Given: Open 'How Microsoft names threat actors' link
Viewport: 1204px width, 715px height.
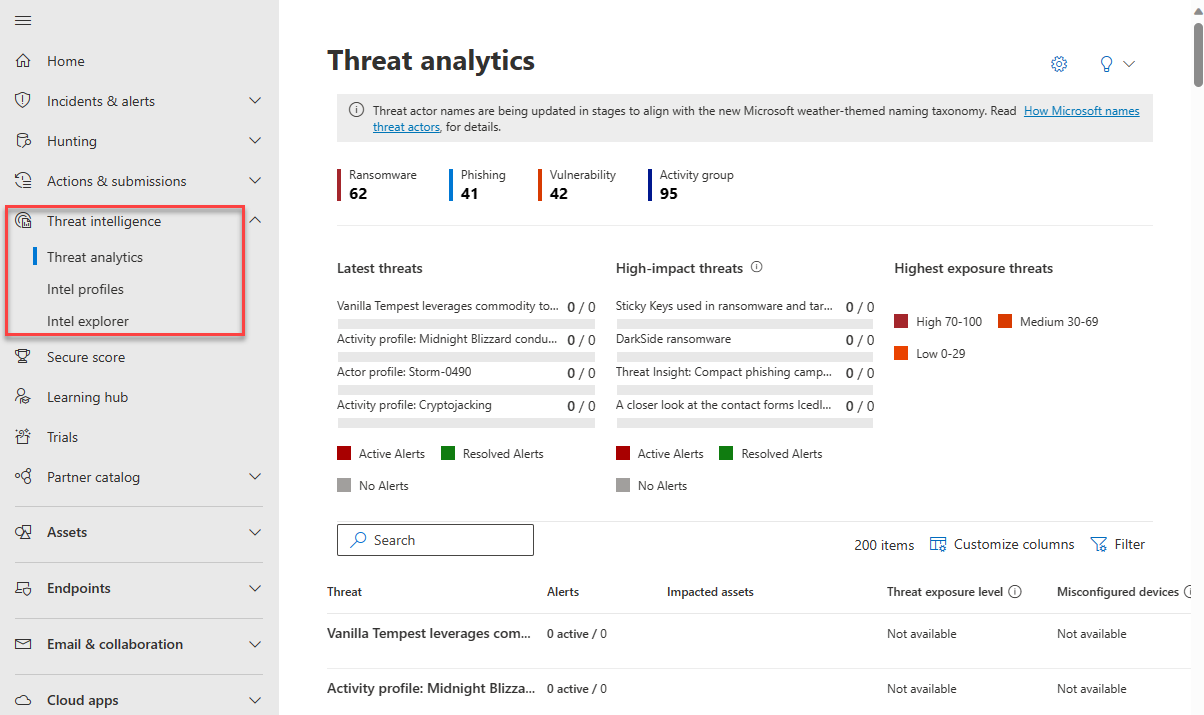Looking at the screenshot, I should coord(1081,111).
